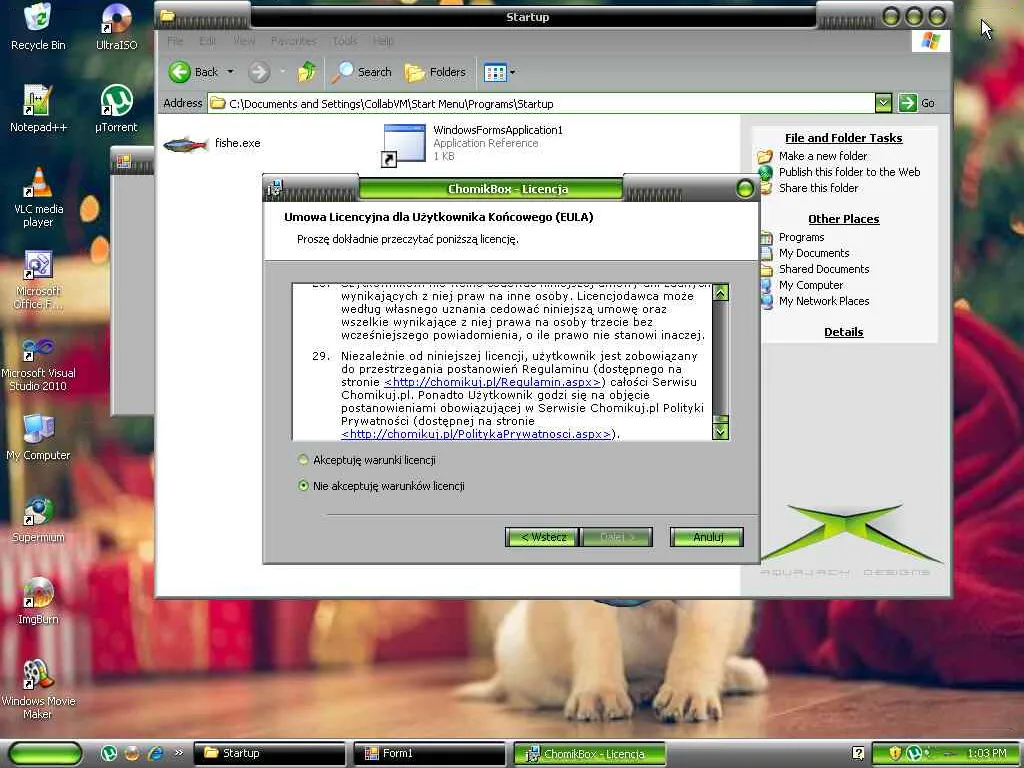Click the Start button
This screenshot has width=1024, height=768.
tap(45, 753)
